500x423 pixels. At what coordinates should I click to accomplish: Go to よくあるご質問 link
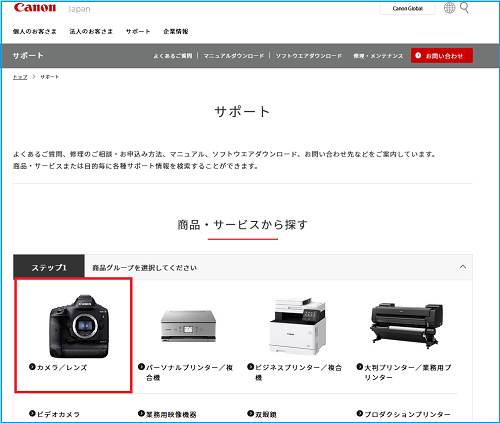point(173,56)
